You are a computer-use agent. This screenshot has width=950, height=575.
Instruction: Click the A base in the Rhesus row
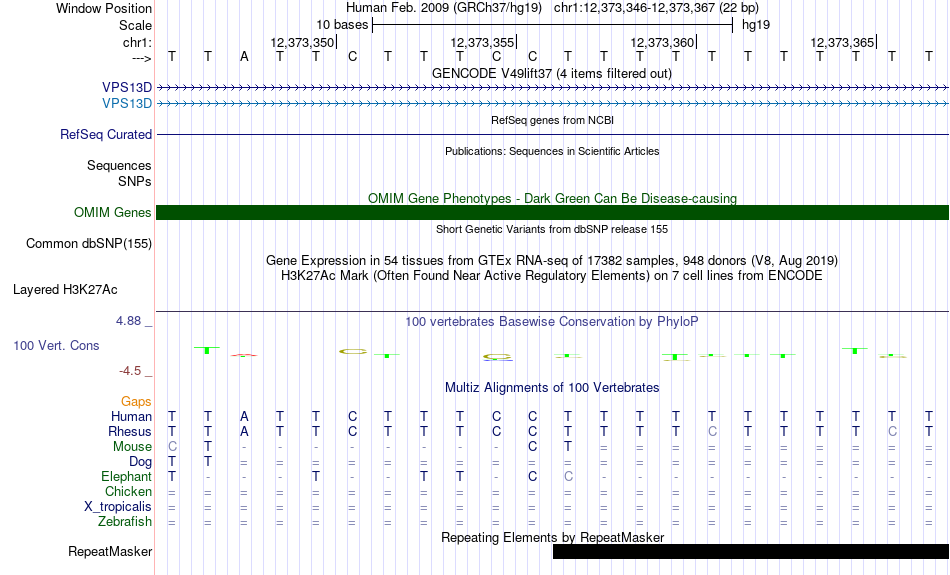point(244,431)
